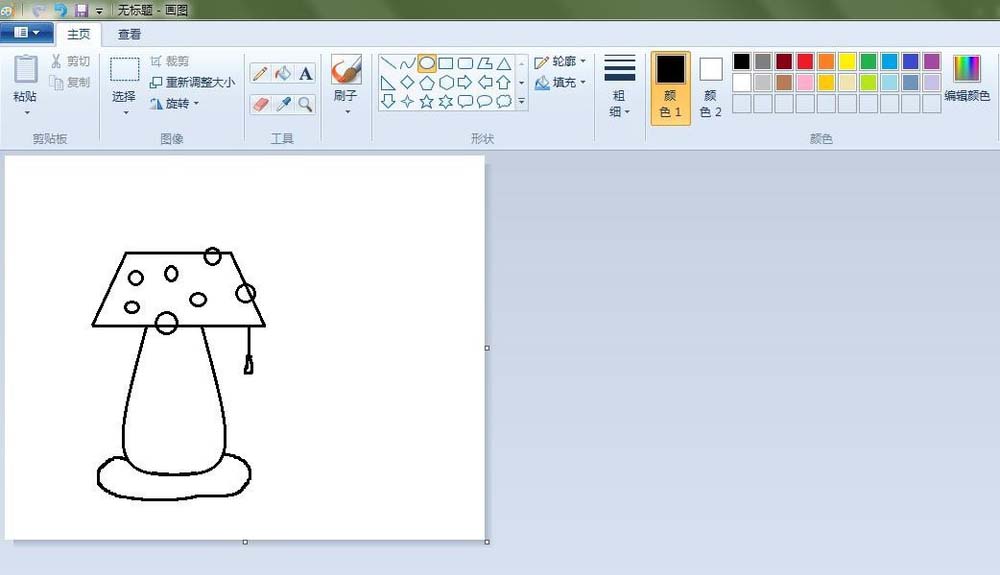Click the rectangular selection tool icon
Image resolution: width=1000 pixels, height=575 pixels.
coord(124,69)
